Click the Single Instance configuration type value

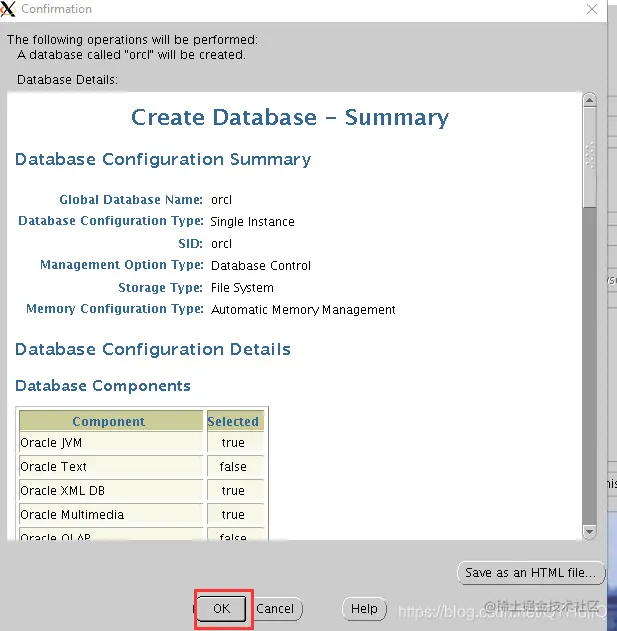pyautogui.click(x=252, y=222)
